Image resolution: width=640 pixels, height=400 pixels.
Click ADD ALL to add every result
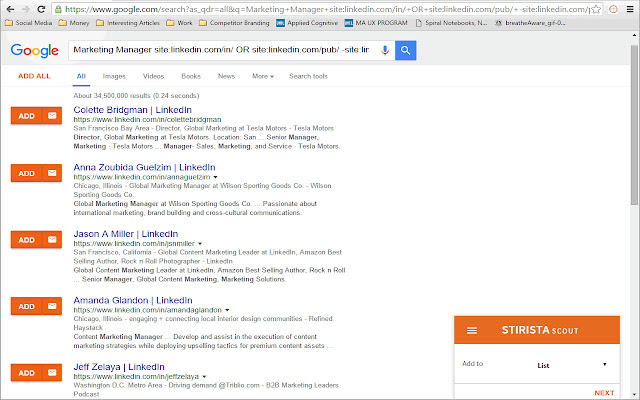tap(34, 76)
